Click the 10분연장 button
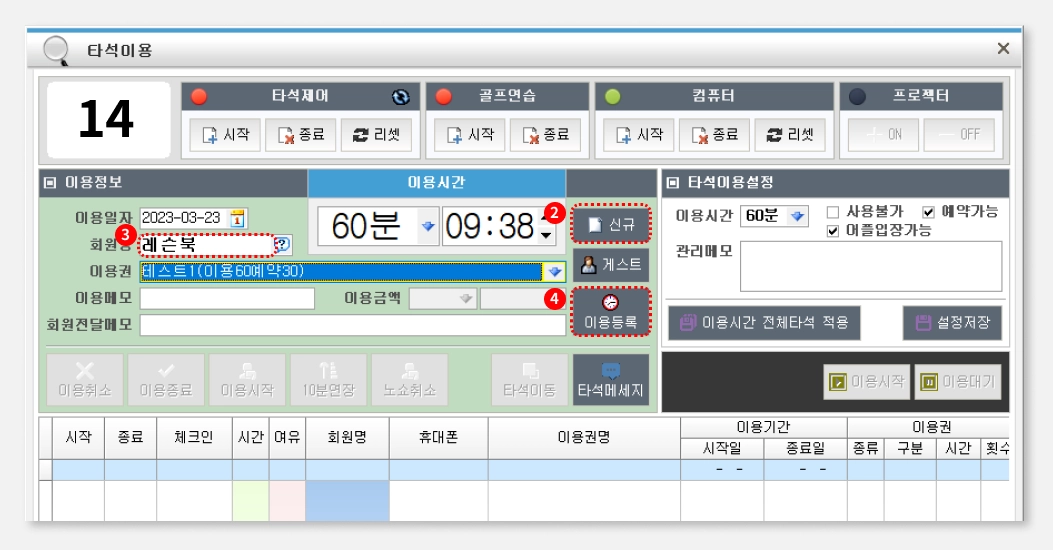This screenshot has width=1053, height=550. [x=328, y=380]
